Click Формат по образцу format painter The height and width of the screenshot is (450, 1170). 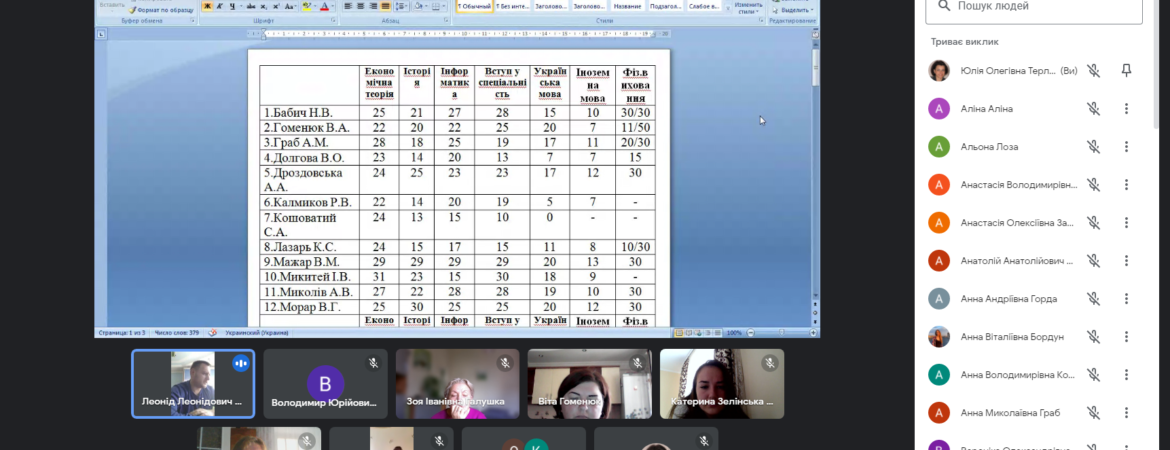[160, 10]
